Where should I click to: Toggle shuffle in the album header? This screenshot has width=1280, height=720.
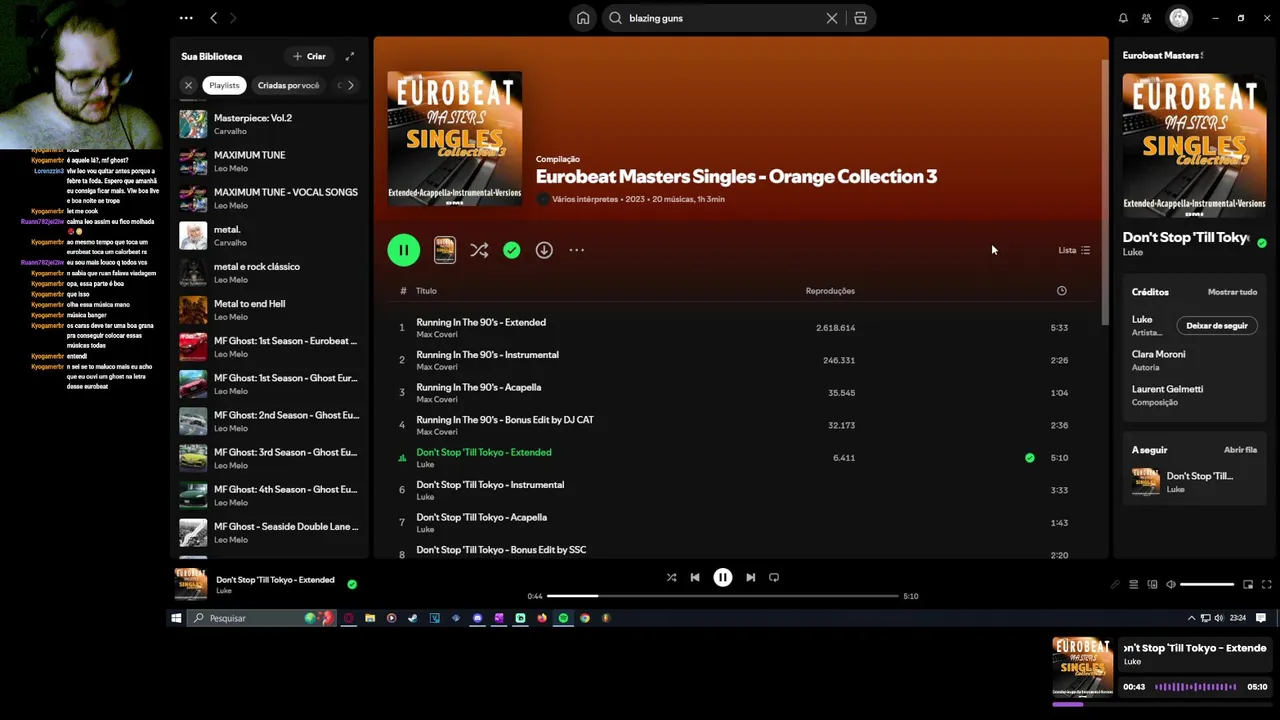pyautogui.click(x=479, y=250)
